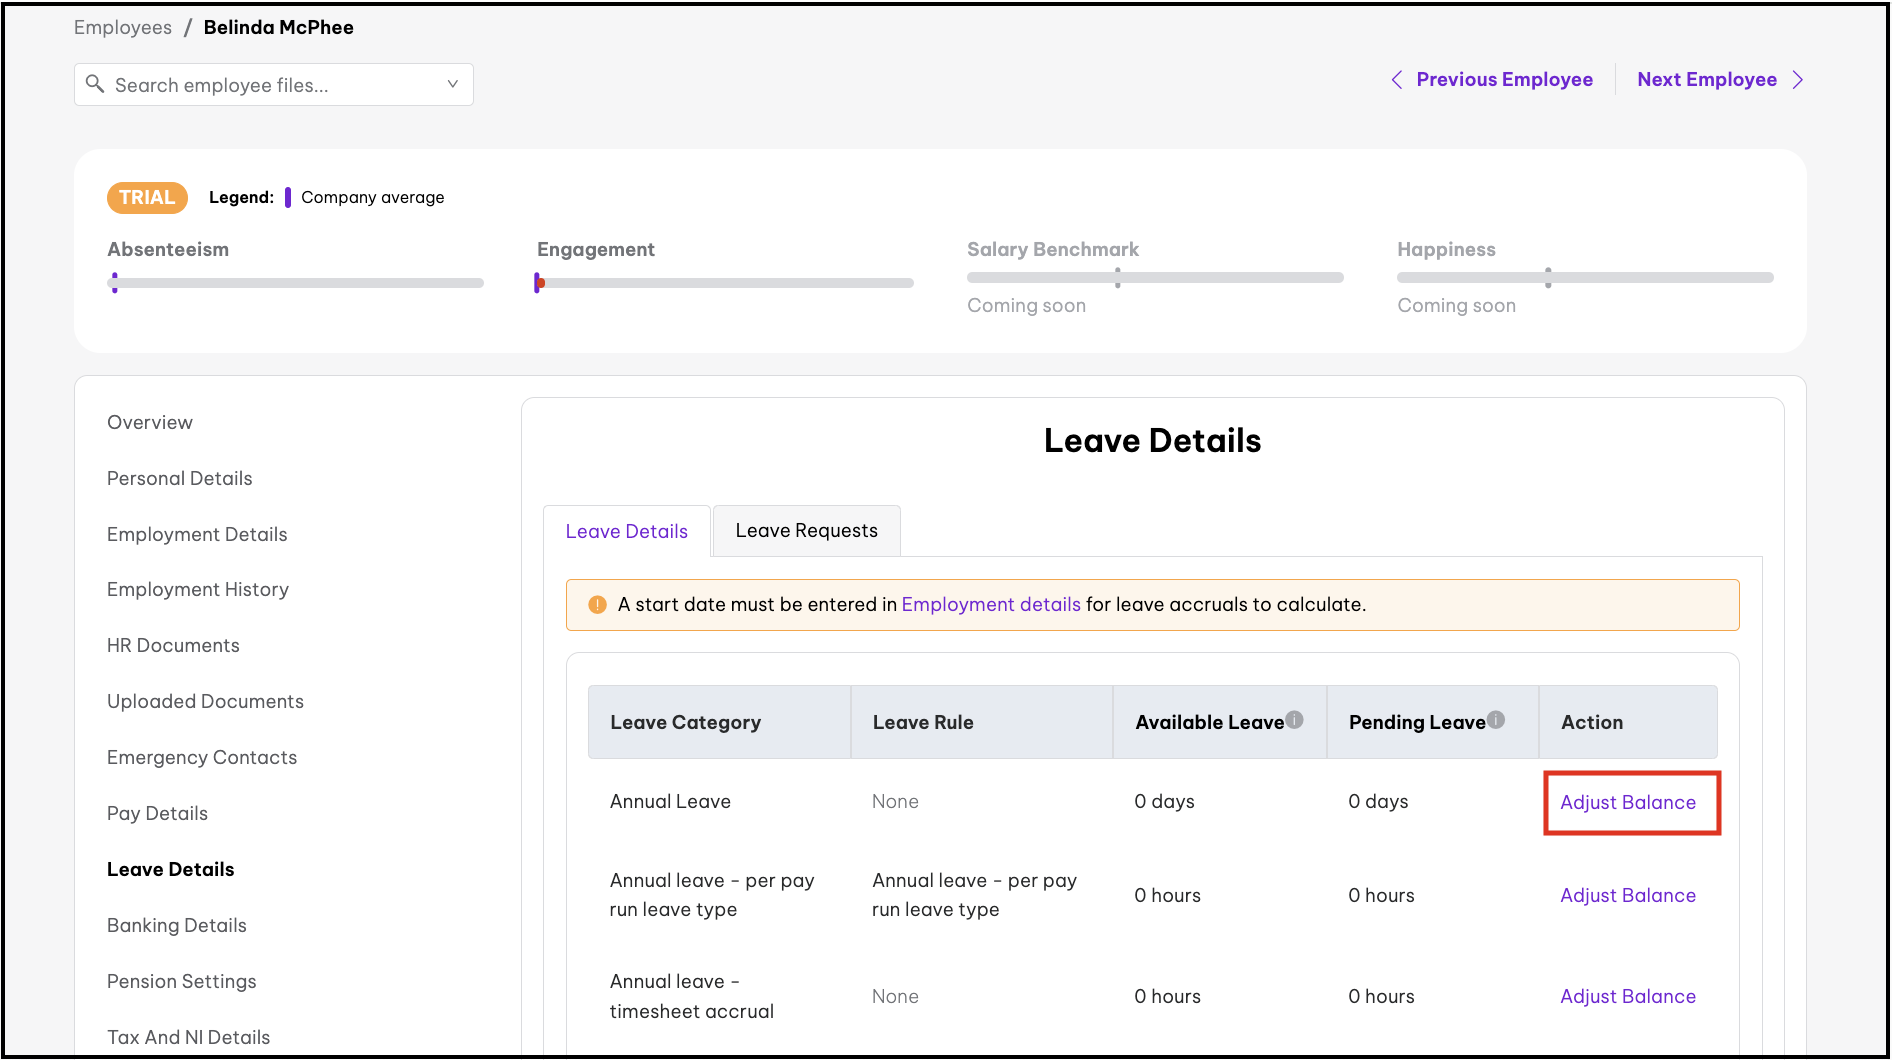Click the Absenteeism progress bar

(x=296, y=283)
